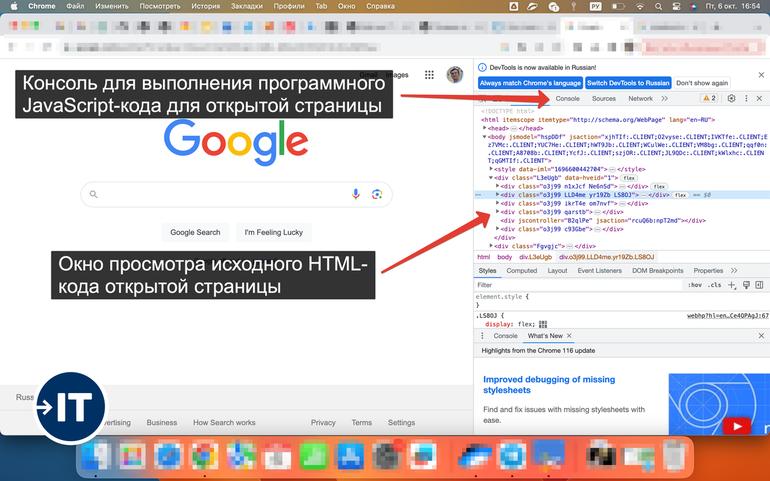Close the What's New drawer tab
Screen dimensions: 770x481
coord(569,336)
